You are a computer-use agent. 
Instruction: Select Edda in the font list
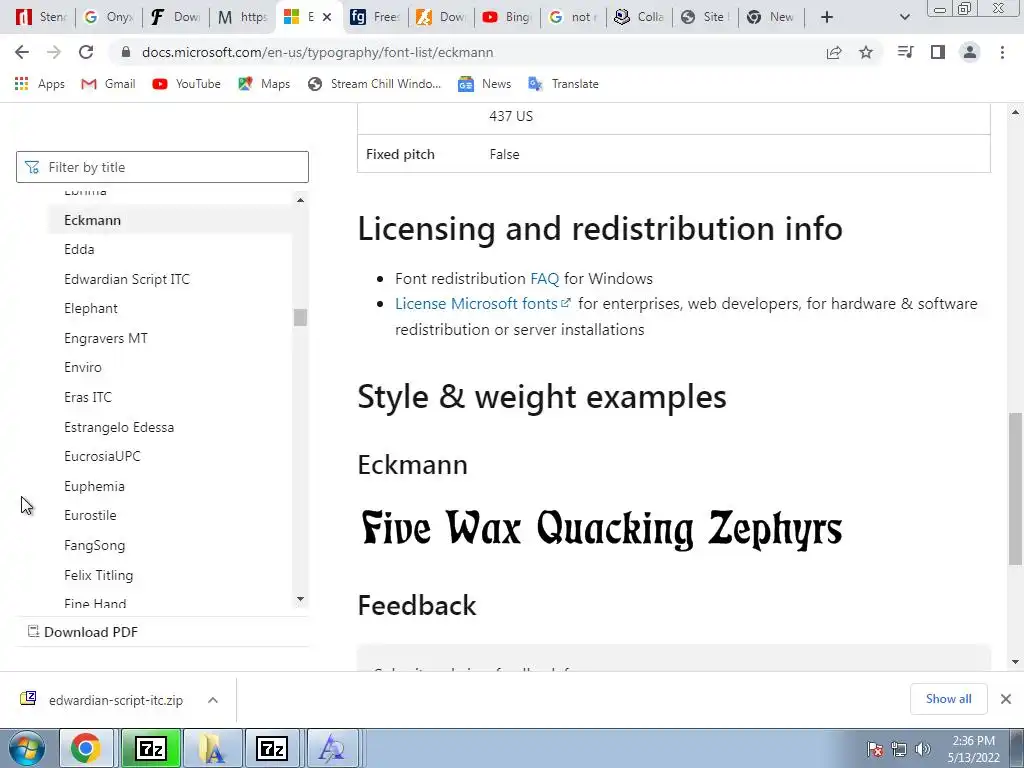(79, 249)
